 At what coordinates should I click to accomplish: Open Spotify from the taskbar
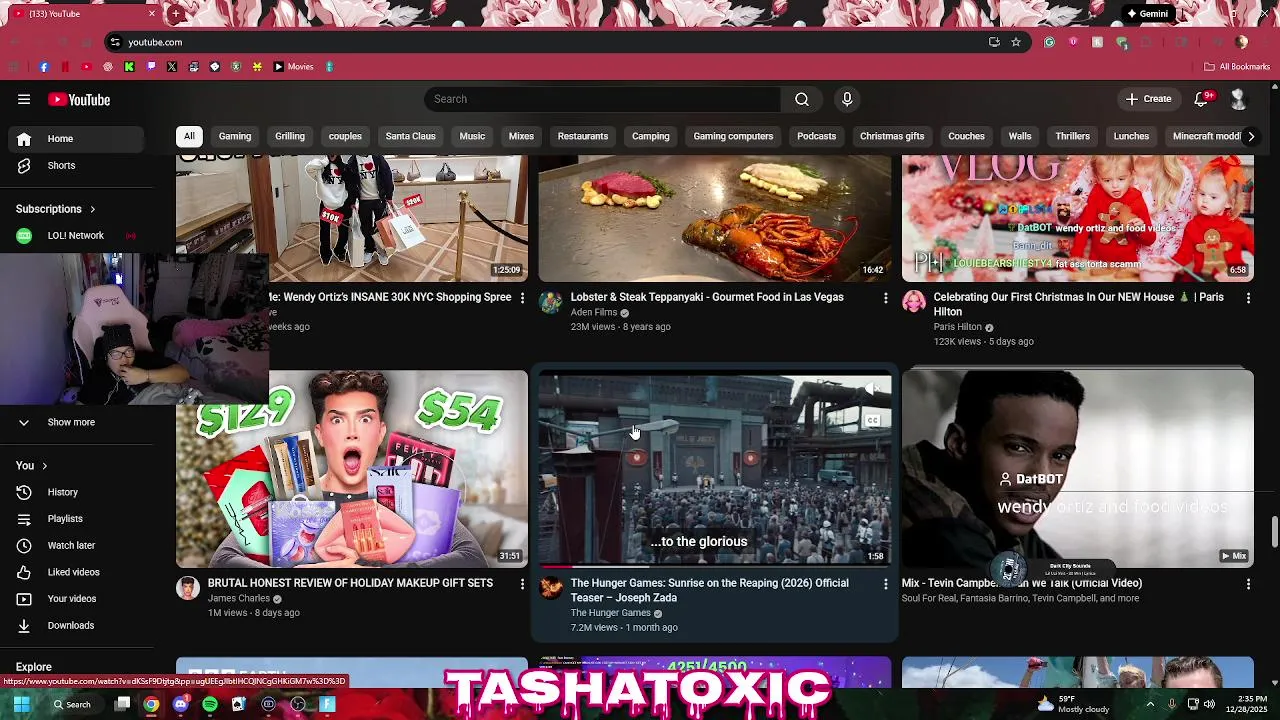tap(210, 704)
